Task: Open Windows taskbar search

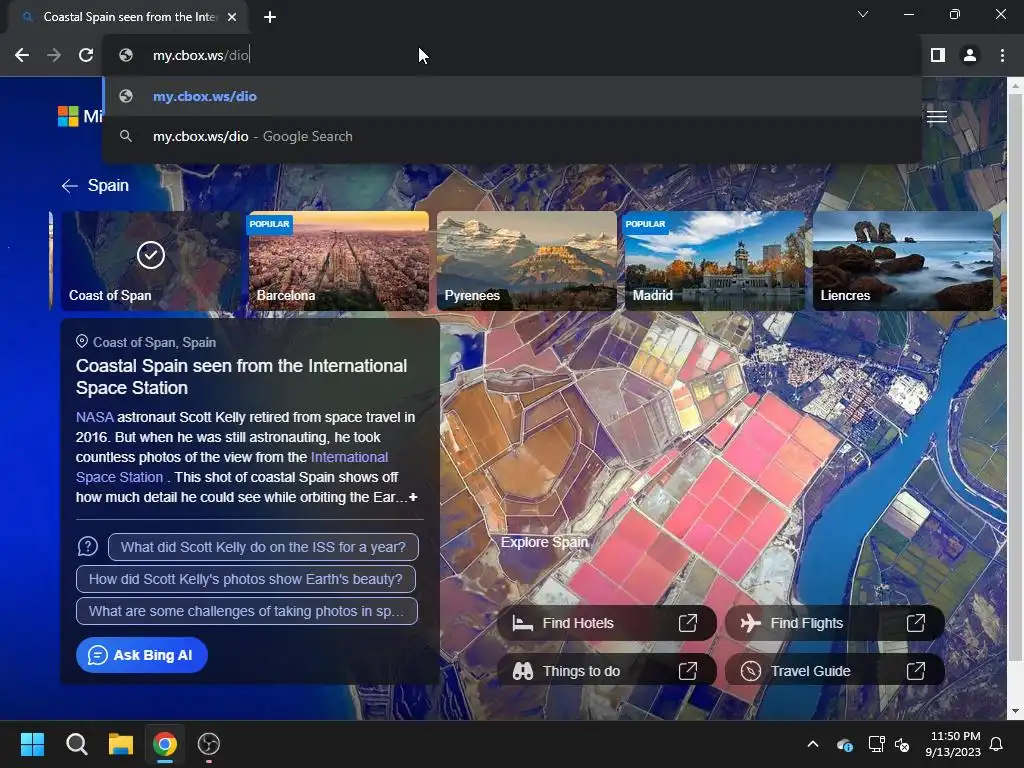Action: pos(76,744)
